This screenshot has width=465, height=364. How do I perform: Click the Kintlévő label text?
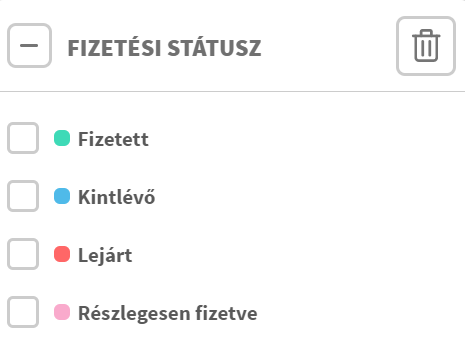pos(117,197)
